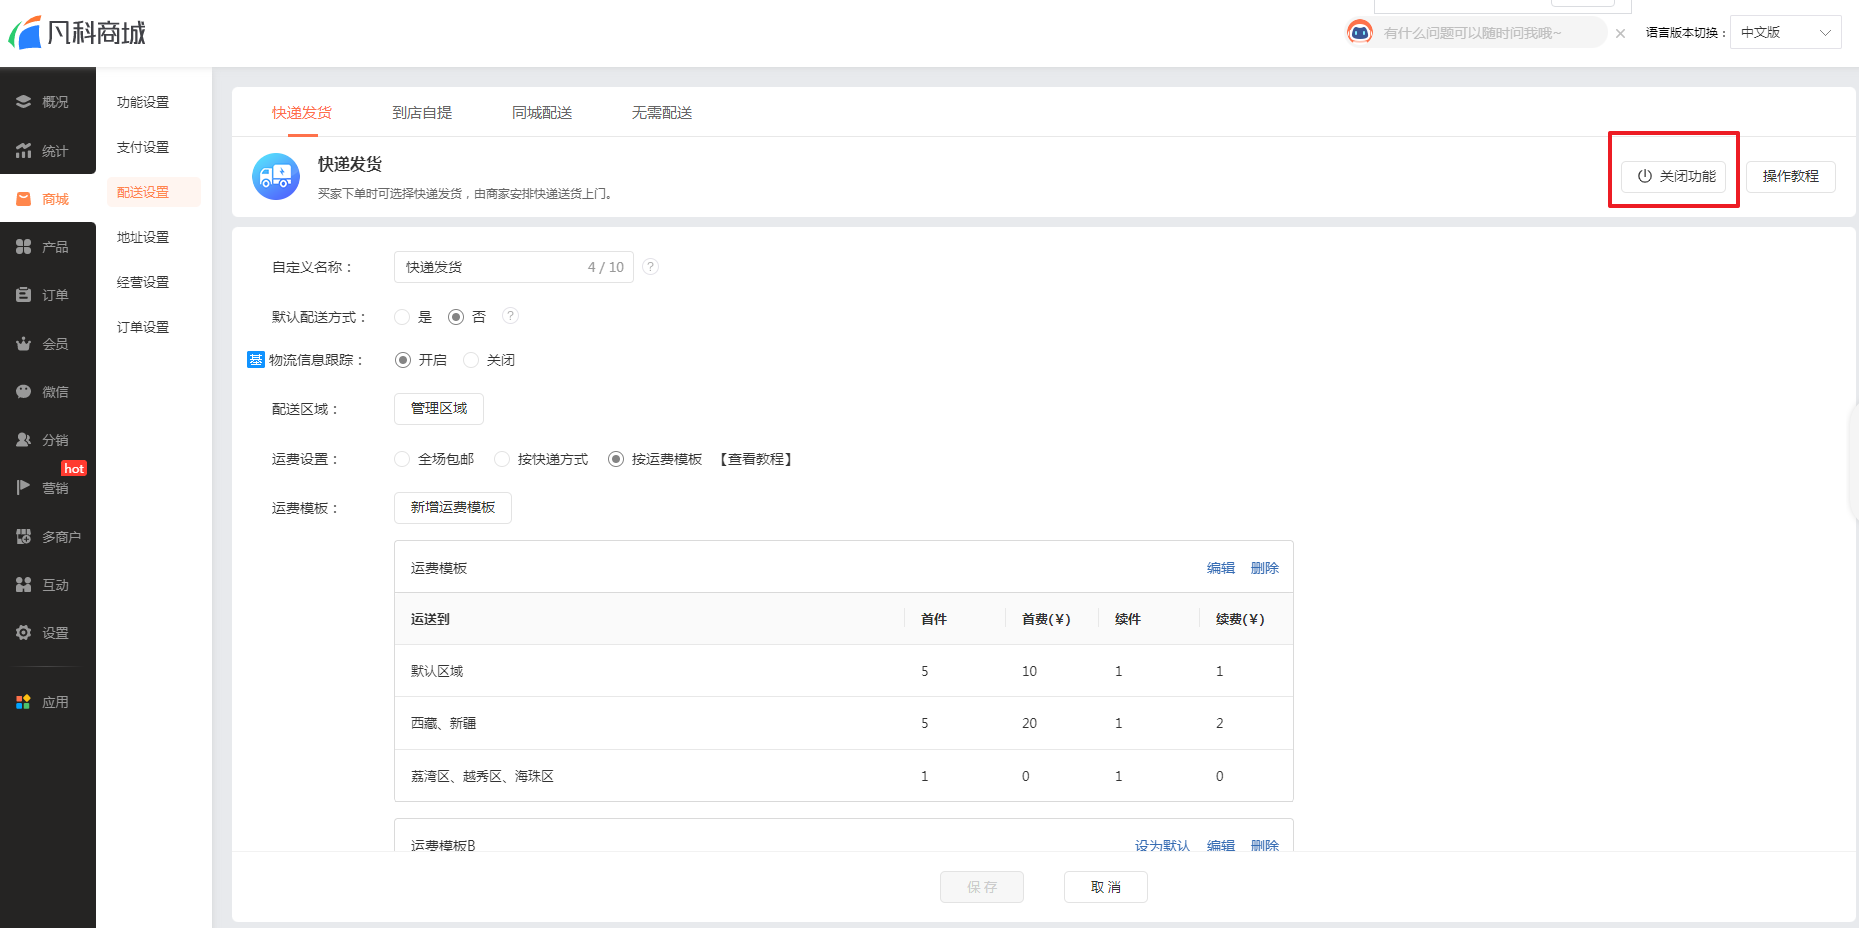The image size is (1859, 928).
Task: Open 经营设置 in the submenu
Action: [143, 282]
